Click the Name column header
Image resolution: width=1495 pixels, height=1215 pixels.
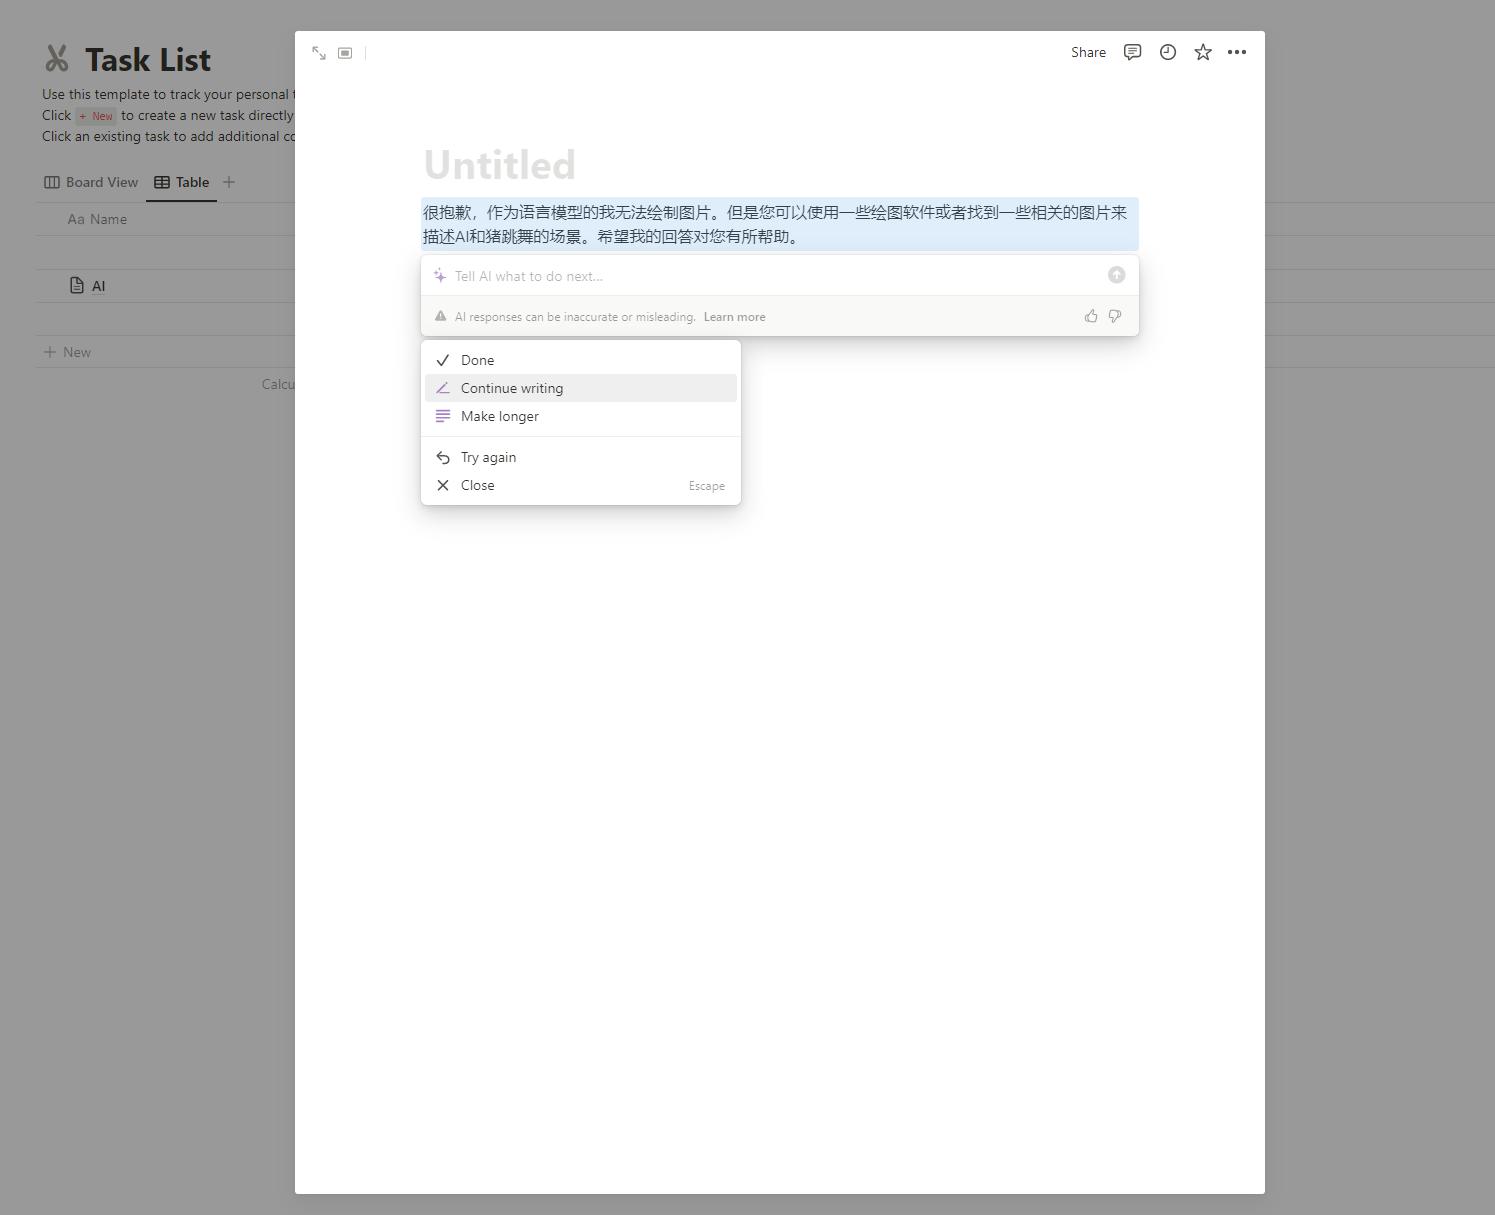coord(97,219)
